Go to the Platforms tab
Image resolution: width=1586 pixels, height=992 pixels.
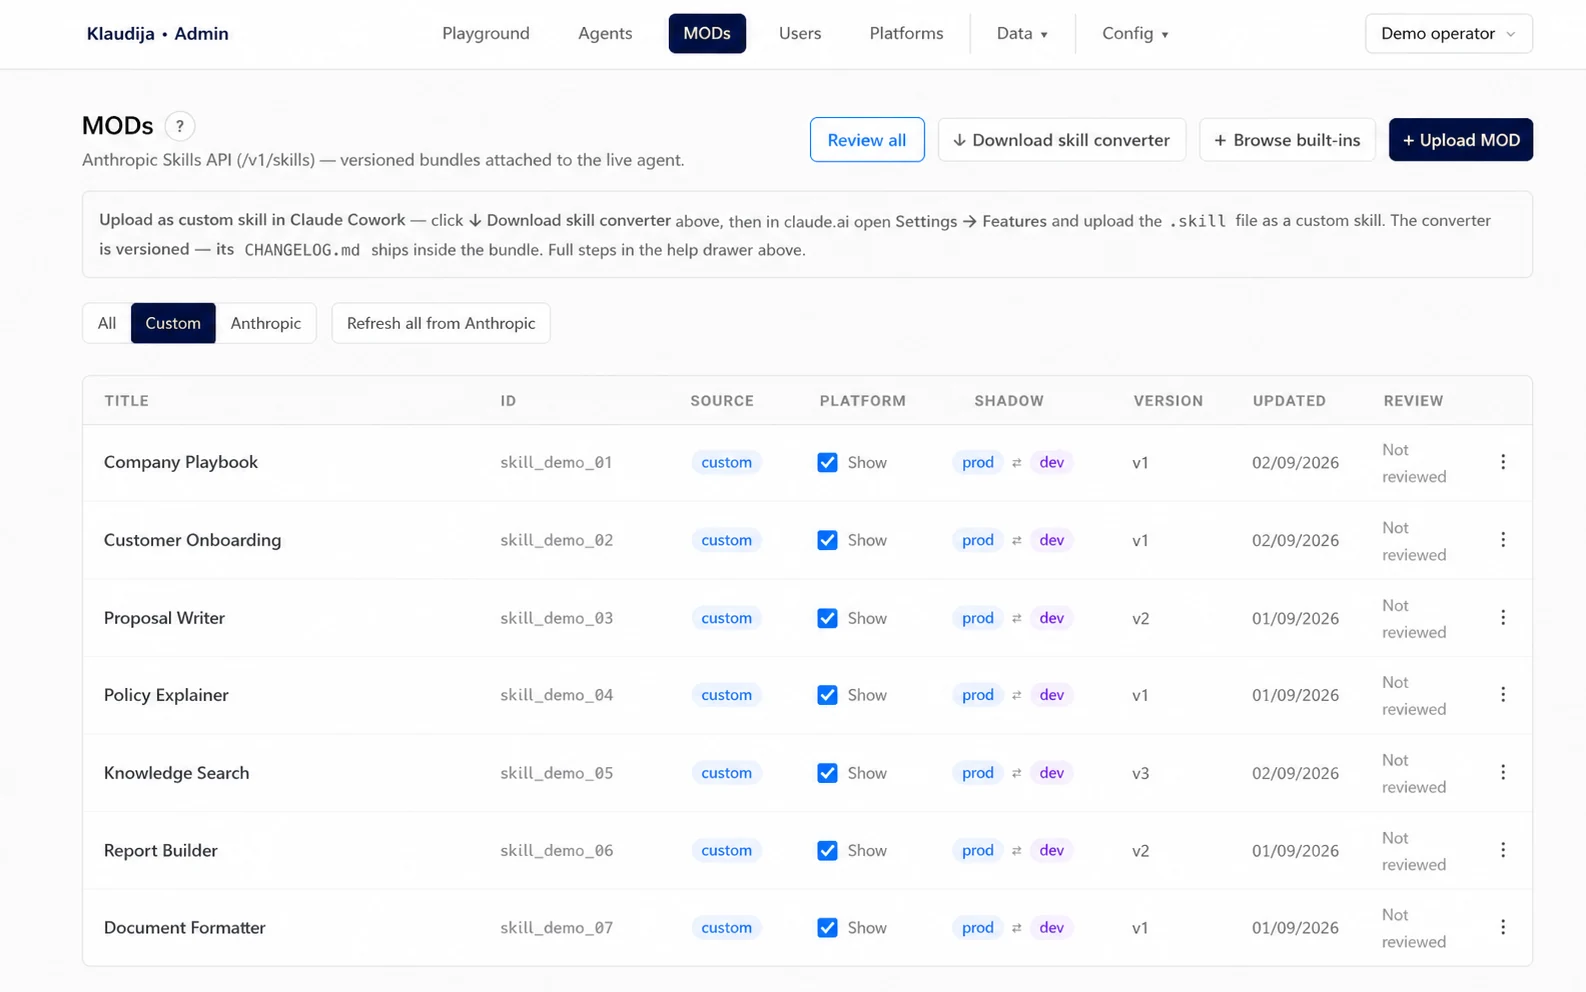point(906,34)
